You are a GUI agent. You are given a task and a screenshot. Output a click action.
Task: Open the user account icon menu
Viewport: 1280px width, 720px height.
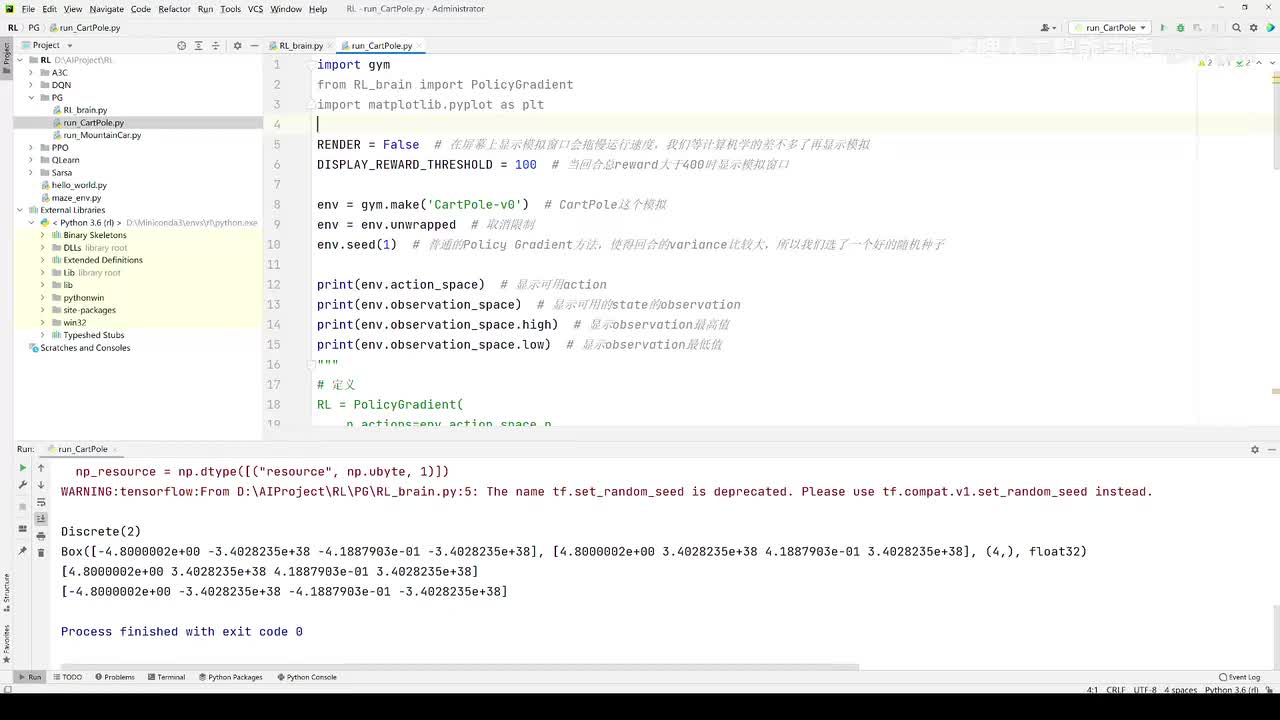(1048, 28)
